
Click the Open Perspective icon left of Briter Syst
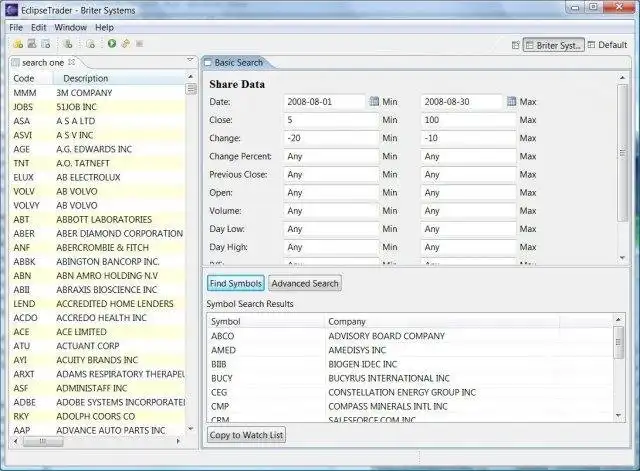516,45
